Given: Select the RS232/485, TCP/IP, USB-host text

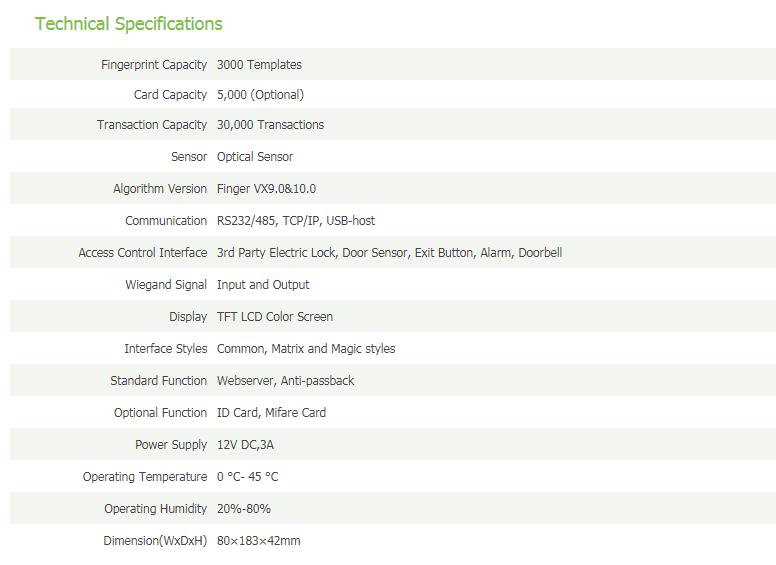Looking at the screenshot, I should coord(296,221).
